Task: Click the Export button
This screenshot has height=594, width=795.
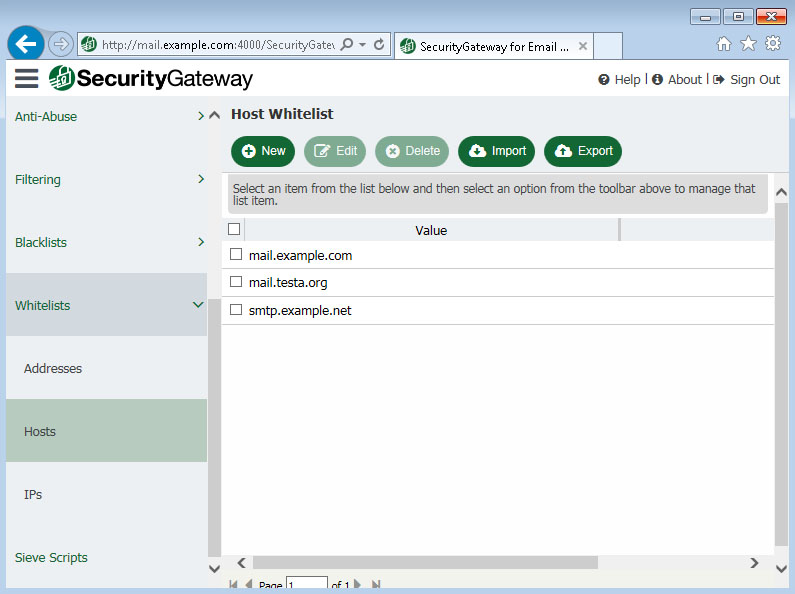Action: [583, 151]
